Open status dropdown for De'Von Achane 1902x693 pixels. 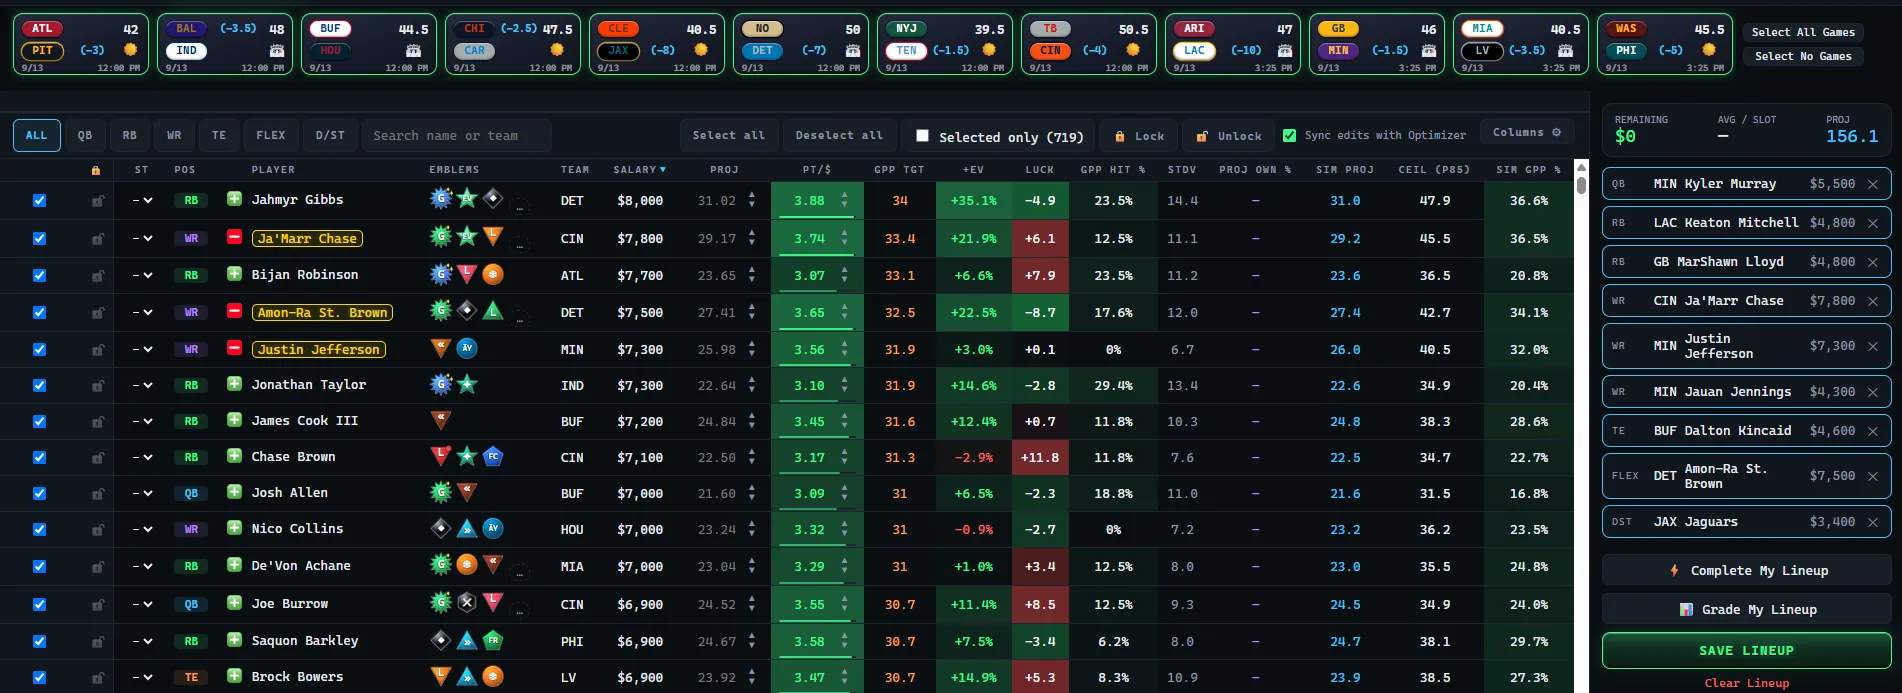coord(142,567)
